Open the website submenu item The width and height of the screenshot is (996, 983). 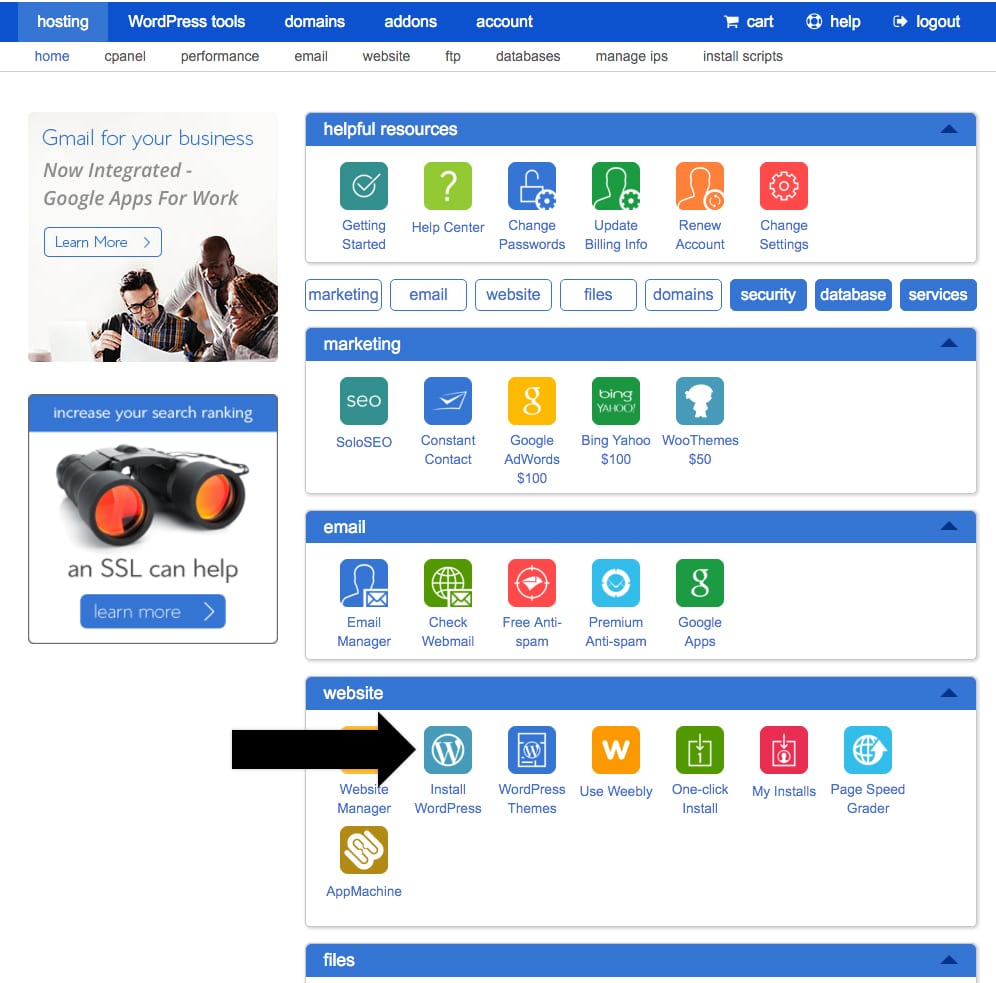386,57
